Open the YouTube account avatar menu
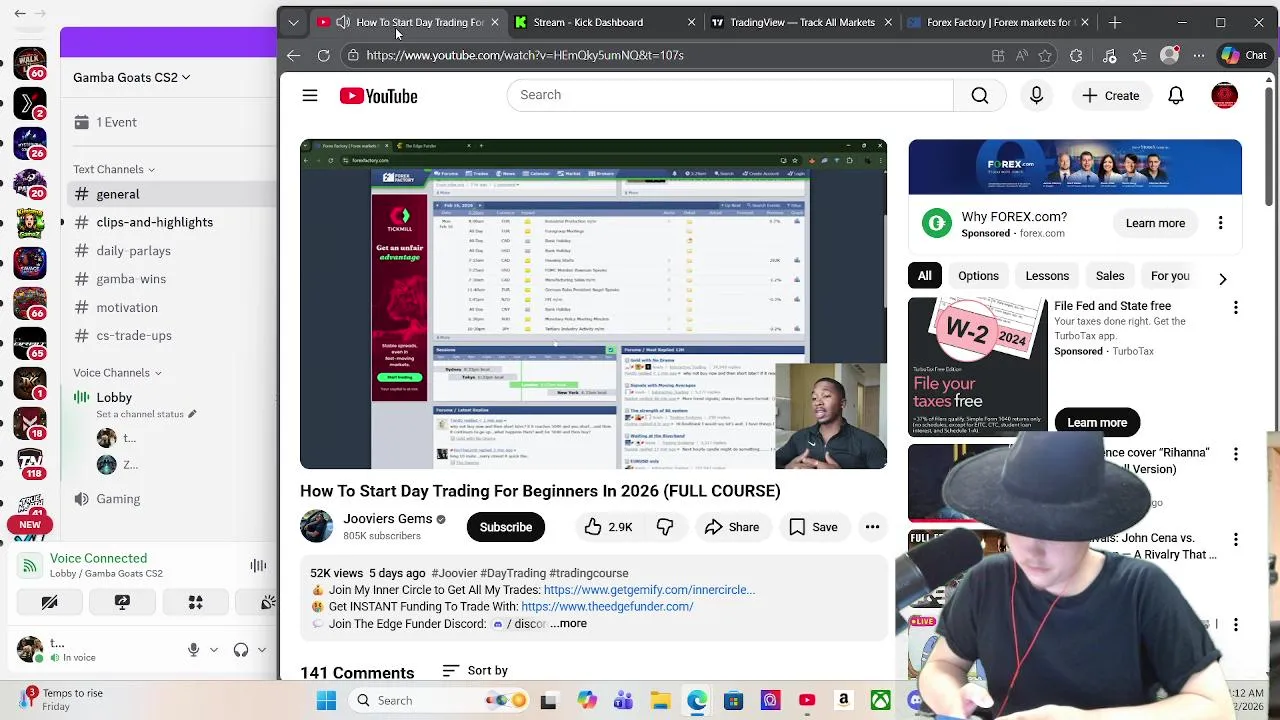 1224,96
